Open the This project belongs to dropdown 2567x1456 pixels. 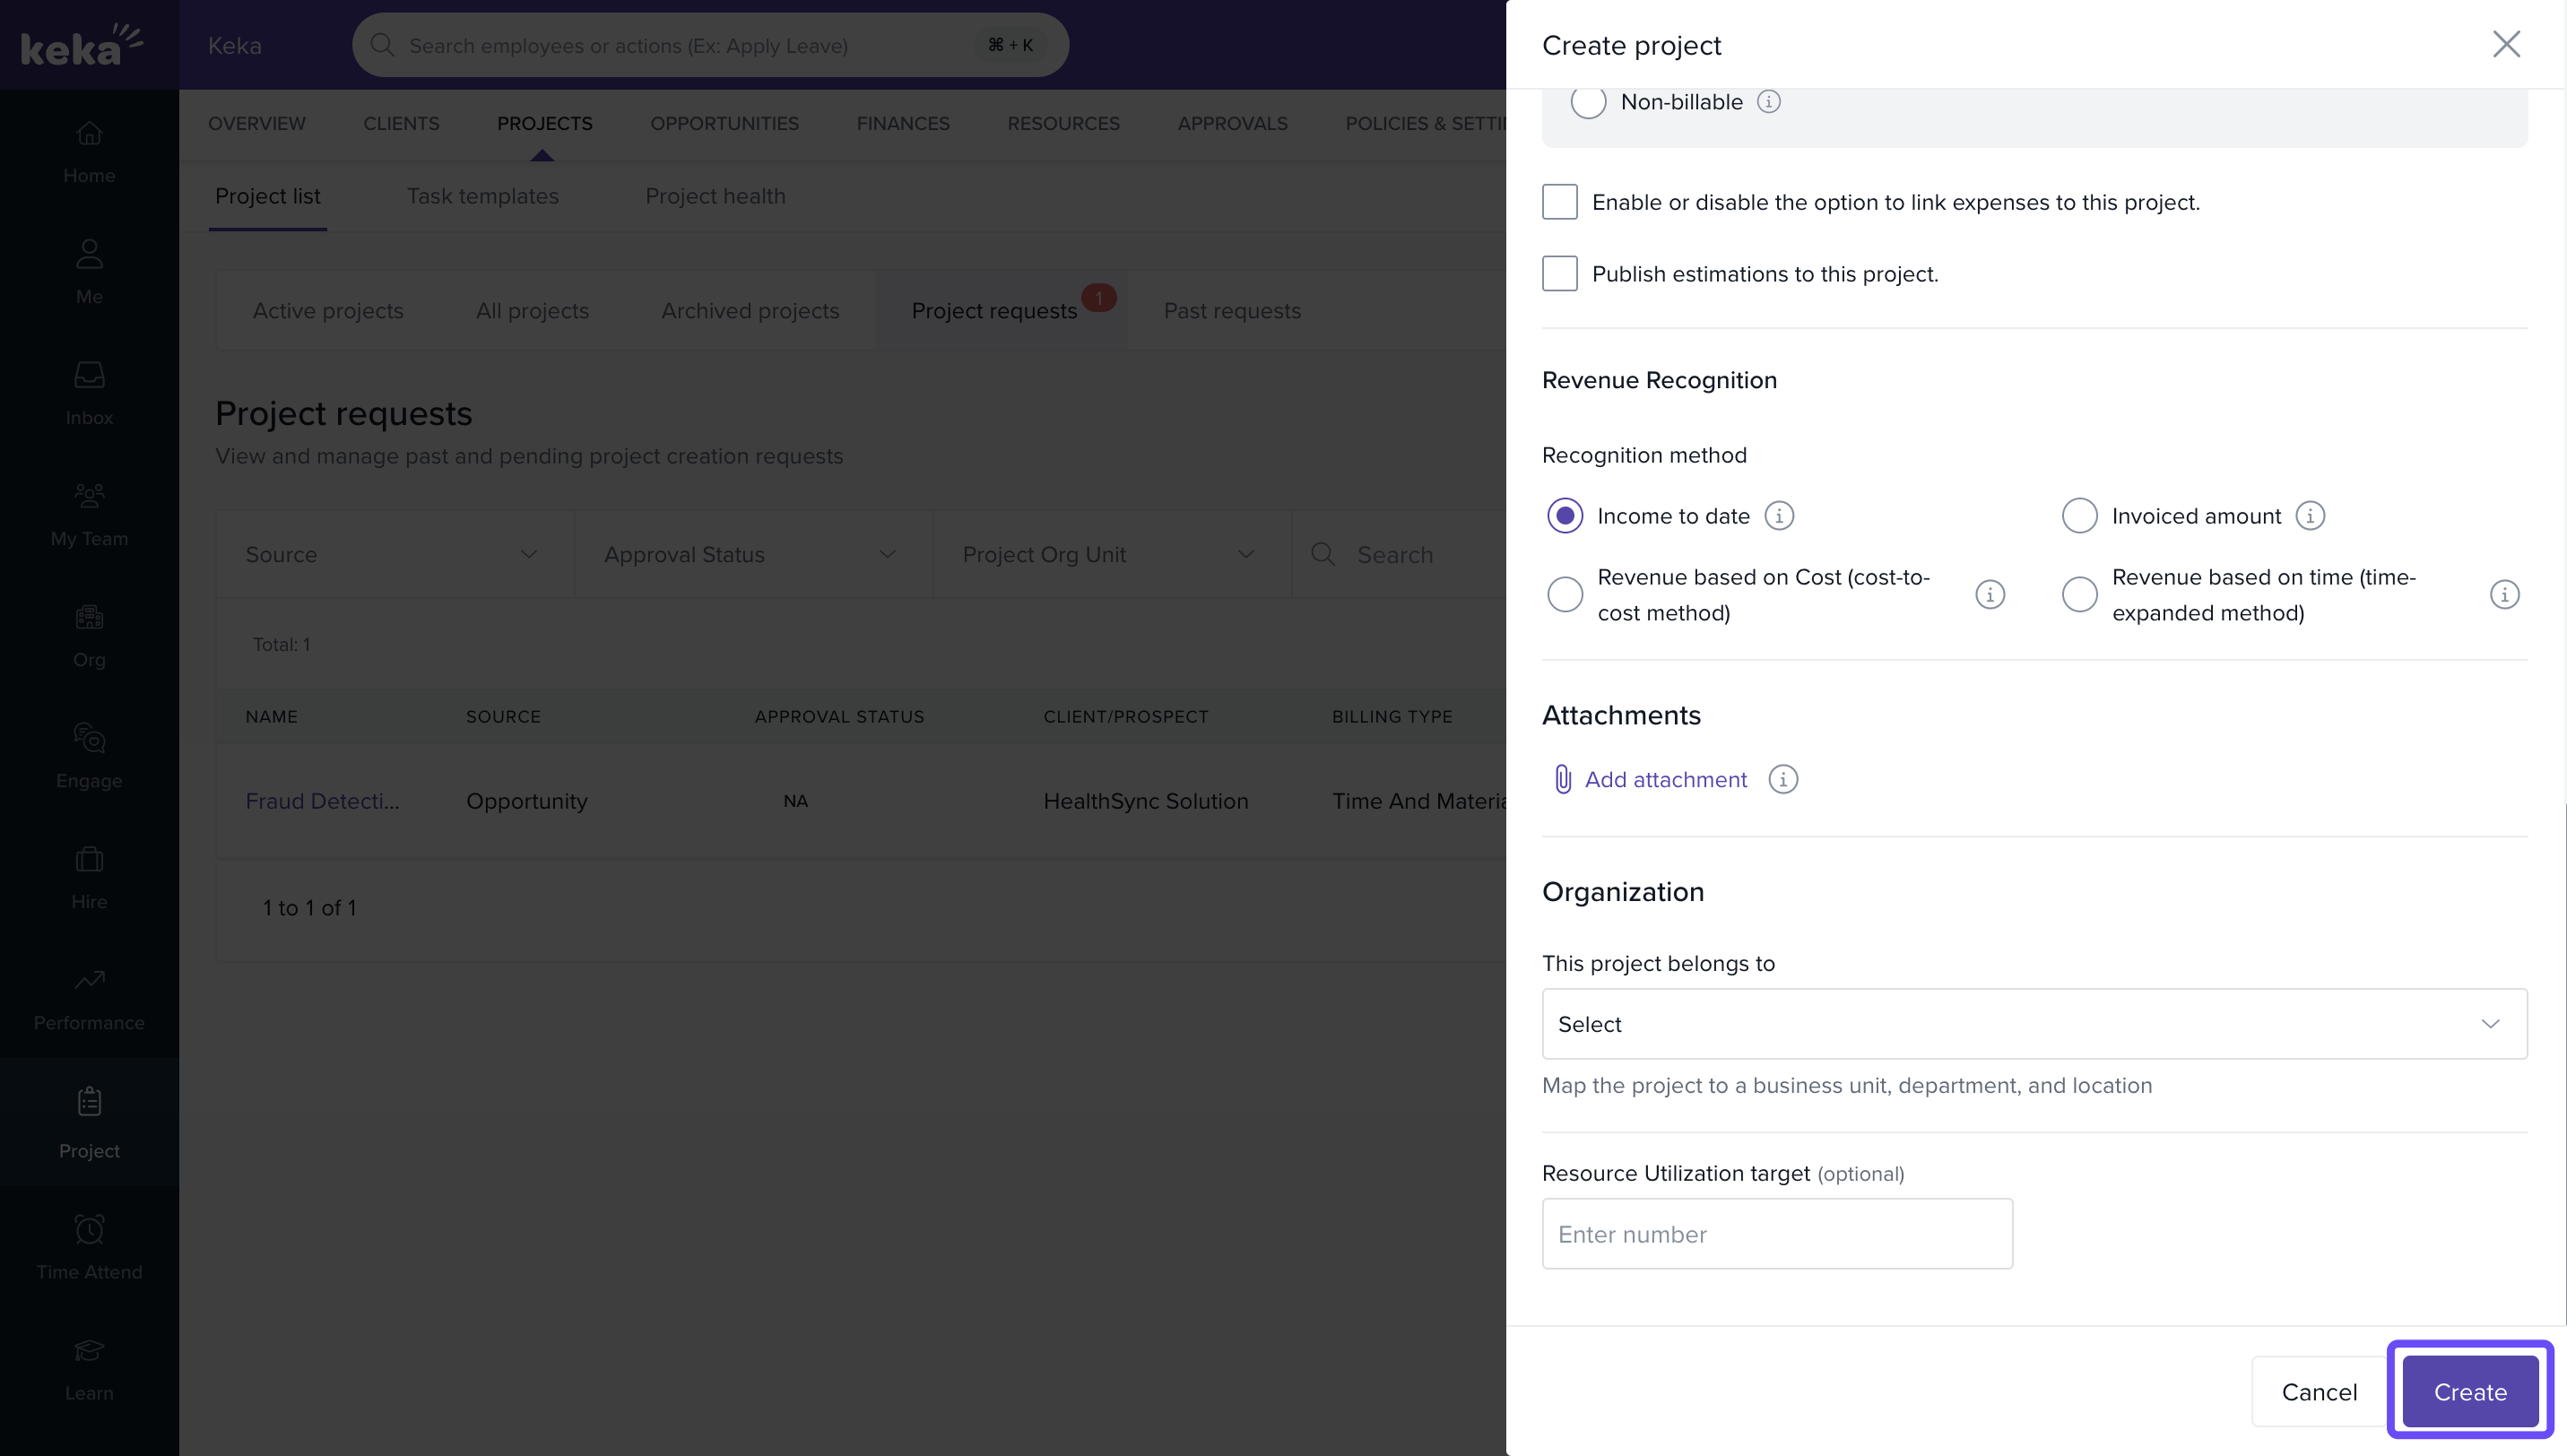click(2034, 1024)
